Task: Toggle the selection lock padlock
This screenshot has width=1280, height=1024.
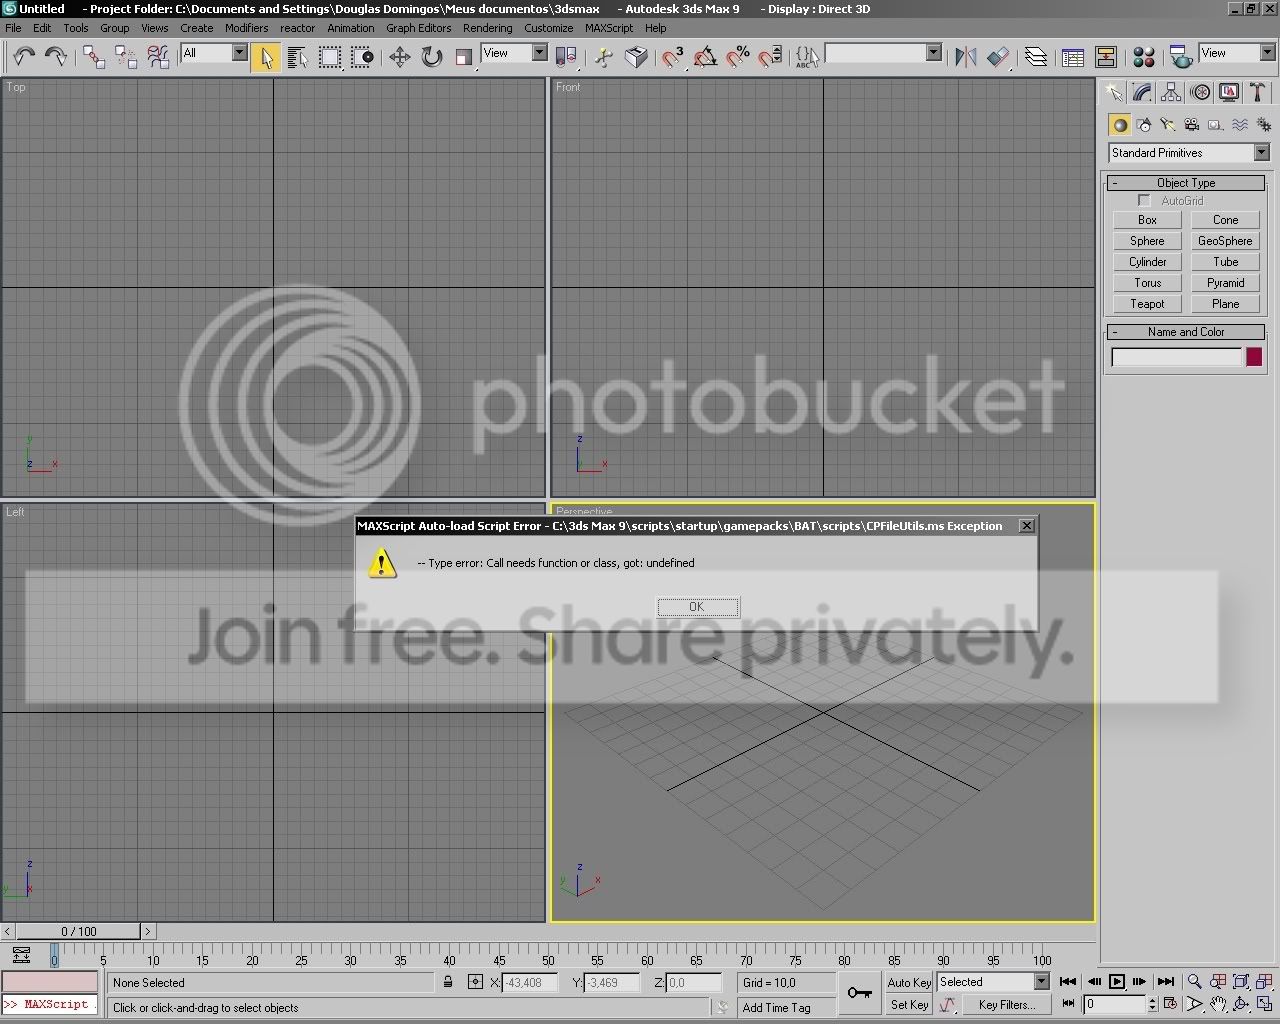Action: coord(448,983)
